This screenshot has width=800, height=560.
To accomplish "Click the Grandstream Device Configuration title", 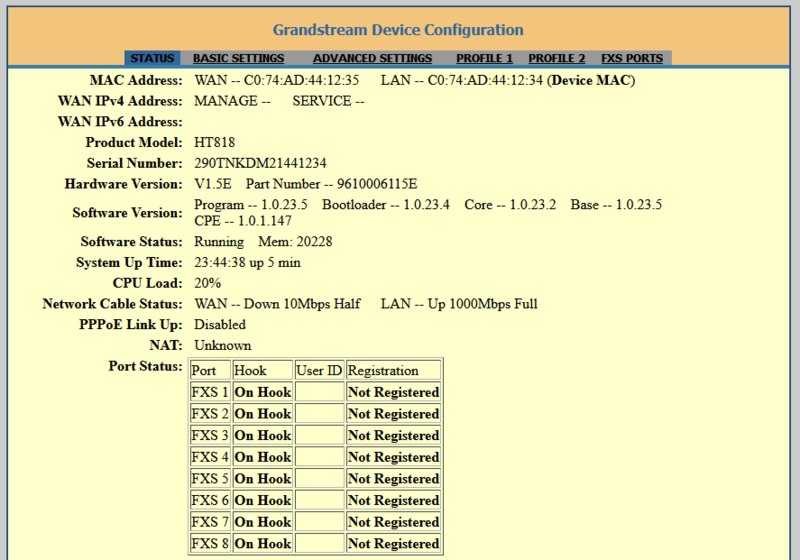I will pos(398,30).
